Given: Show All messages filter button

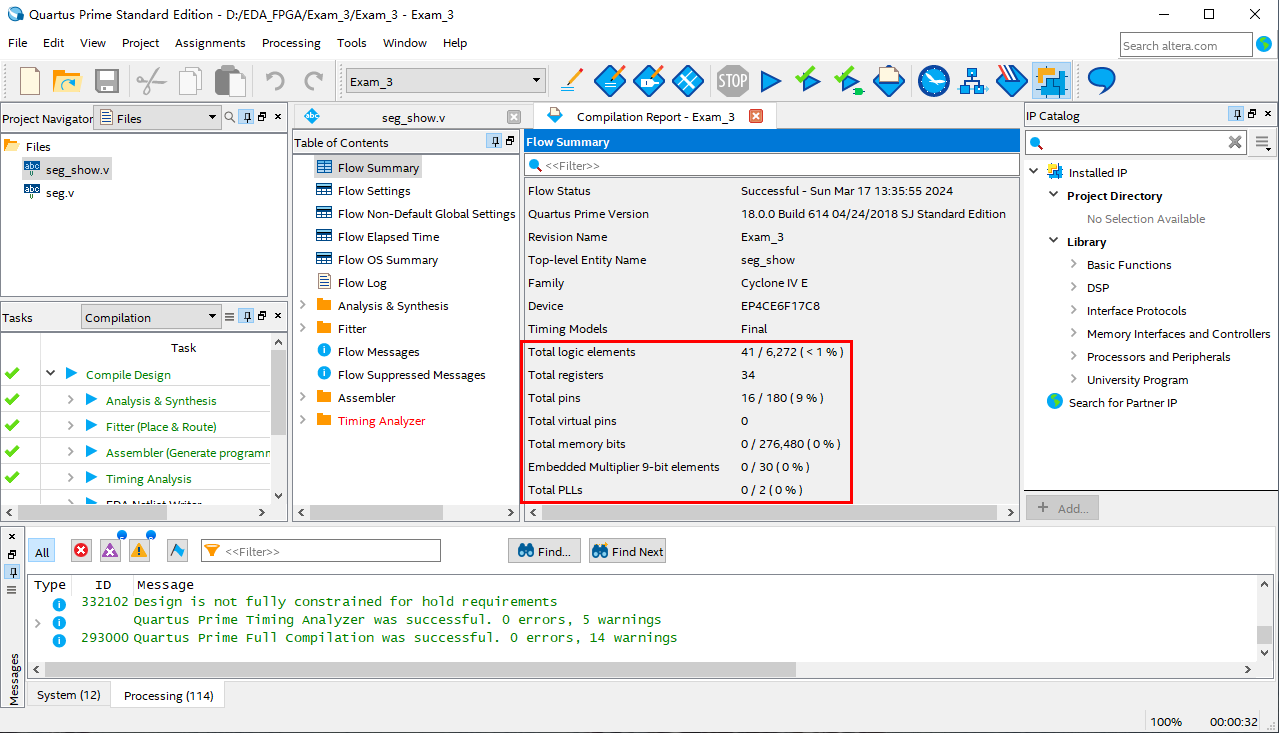Looking at the screenshot, I should pyautogui.click(x=42, y=552).
